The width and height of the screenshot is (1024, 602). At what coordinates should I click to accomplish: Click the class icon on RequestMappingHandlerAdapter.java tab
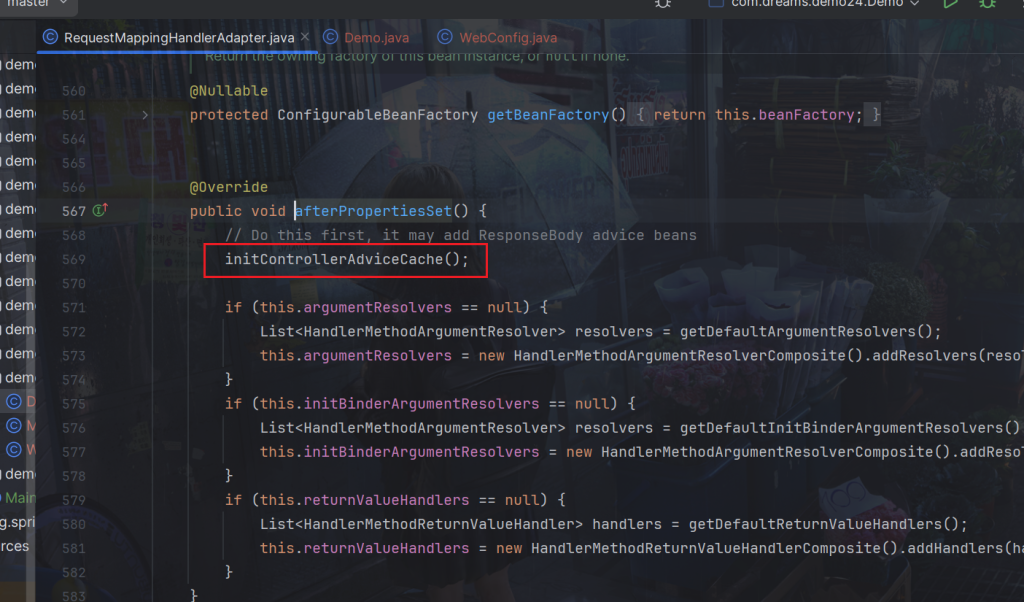pos(50,38)
